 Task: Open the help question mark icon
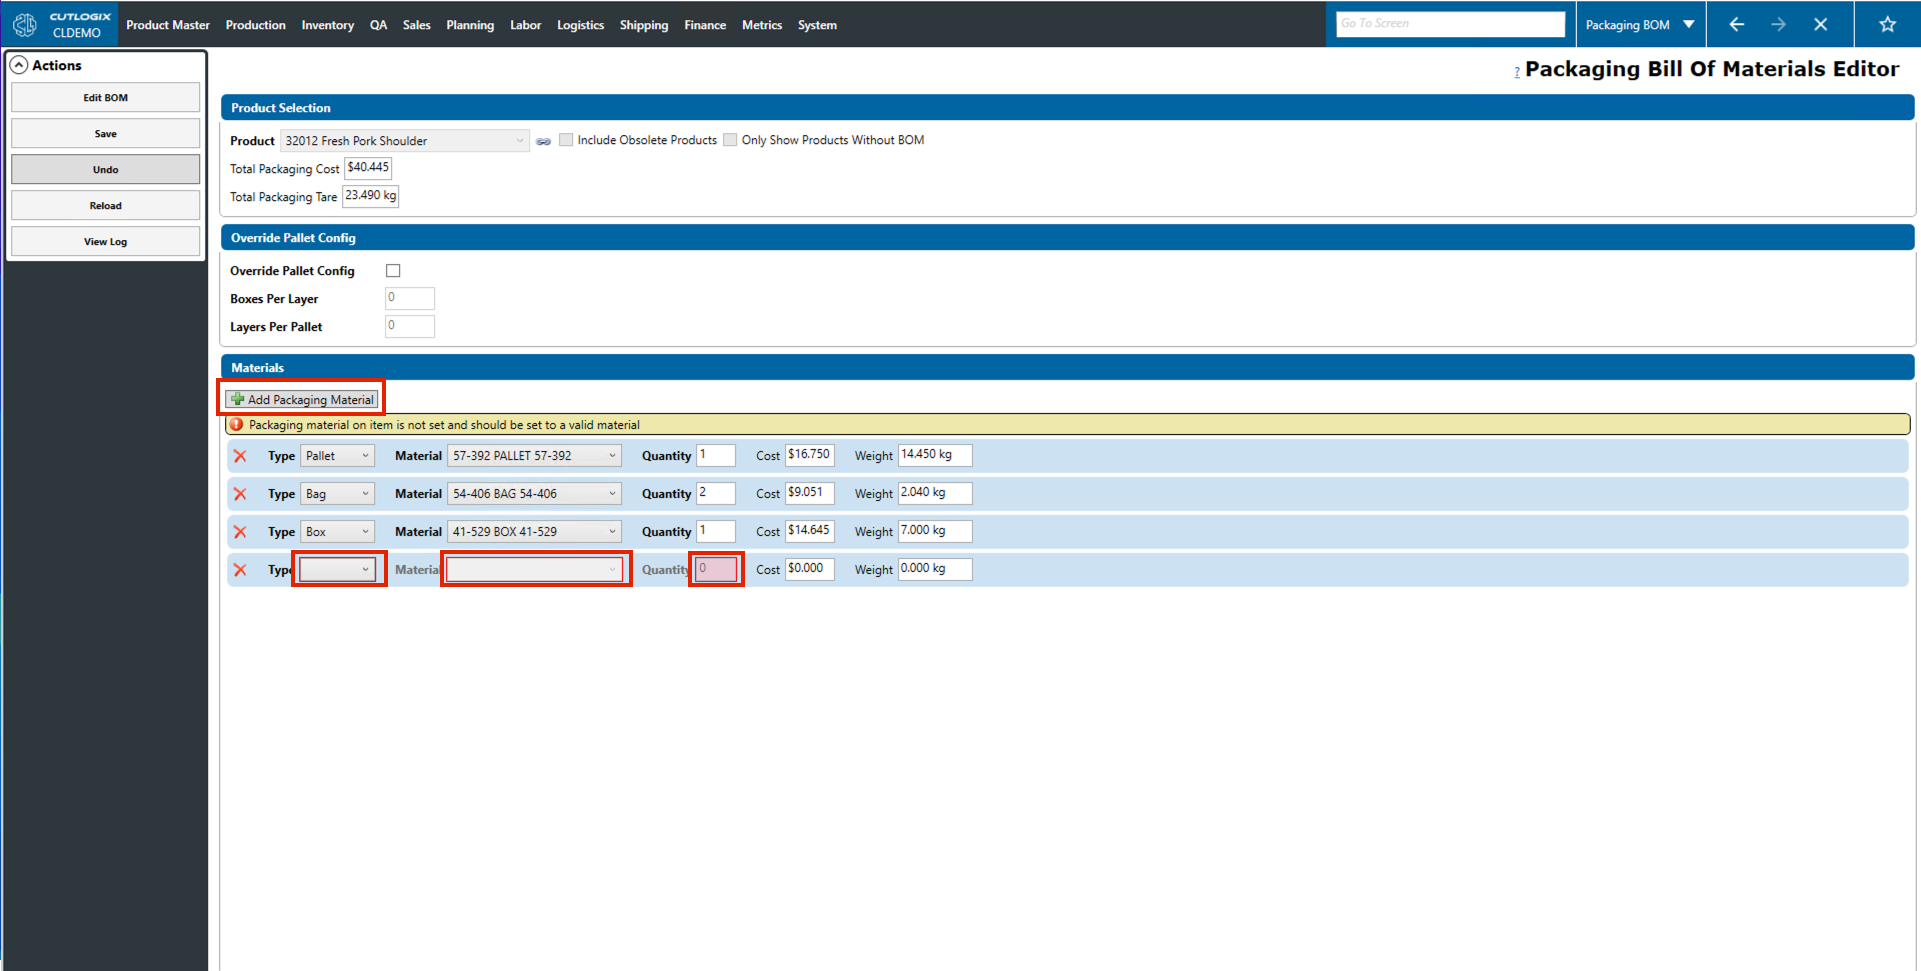tap(1516, 72)
